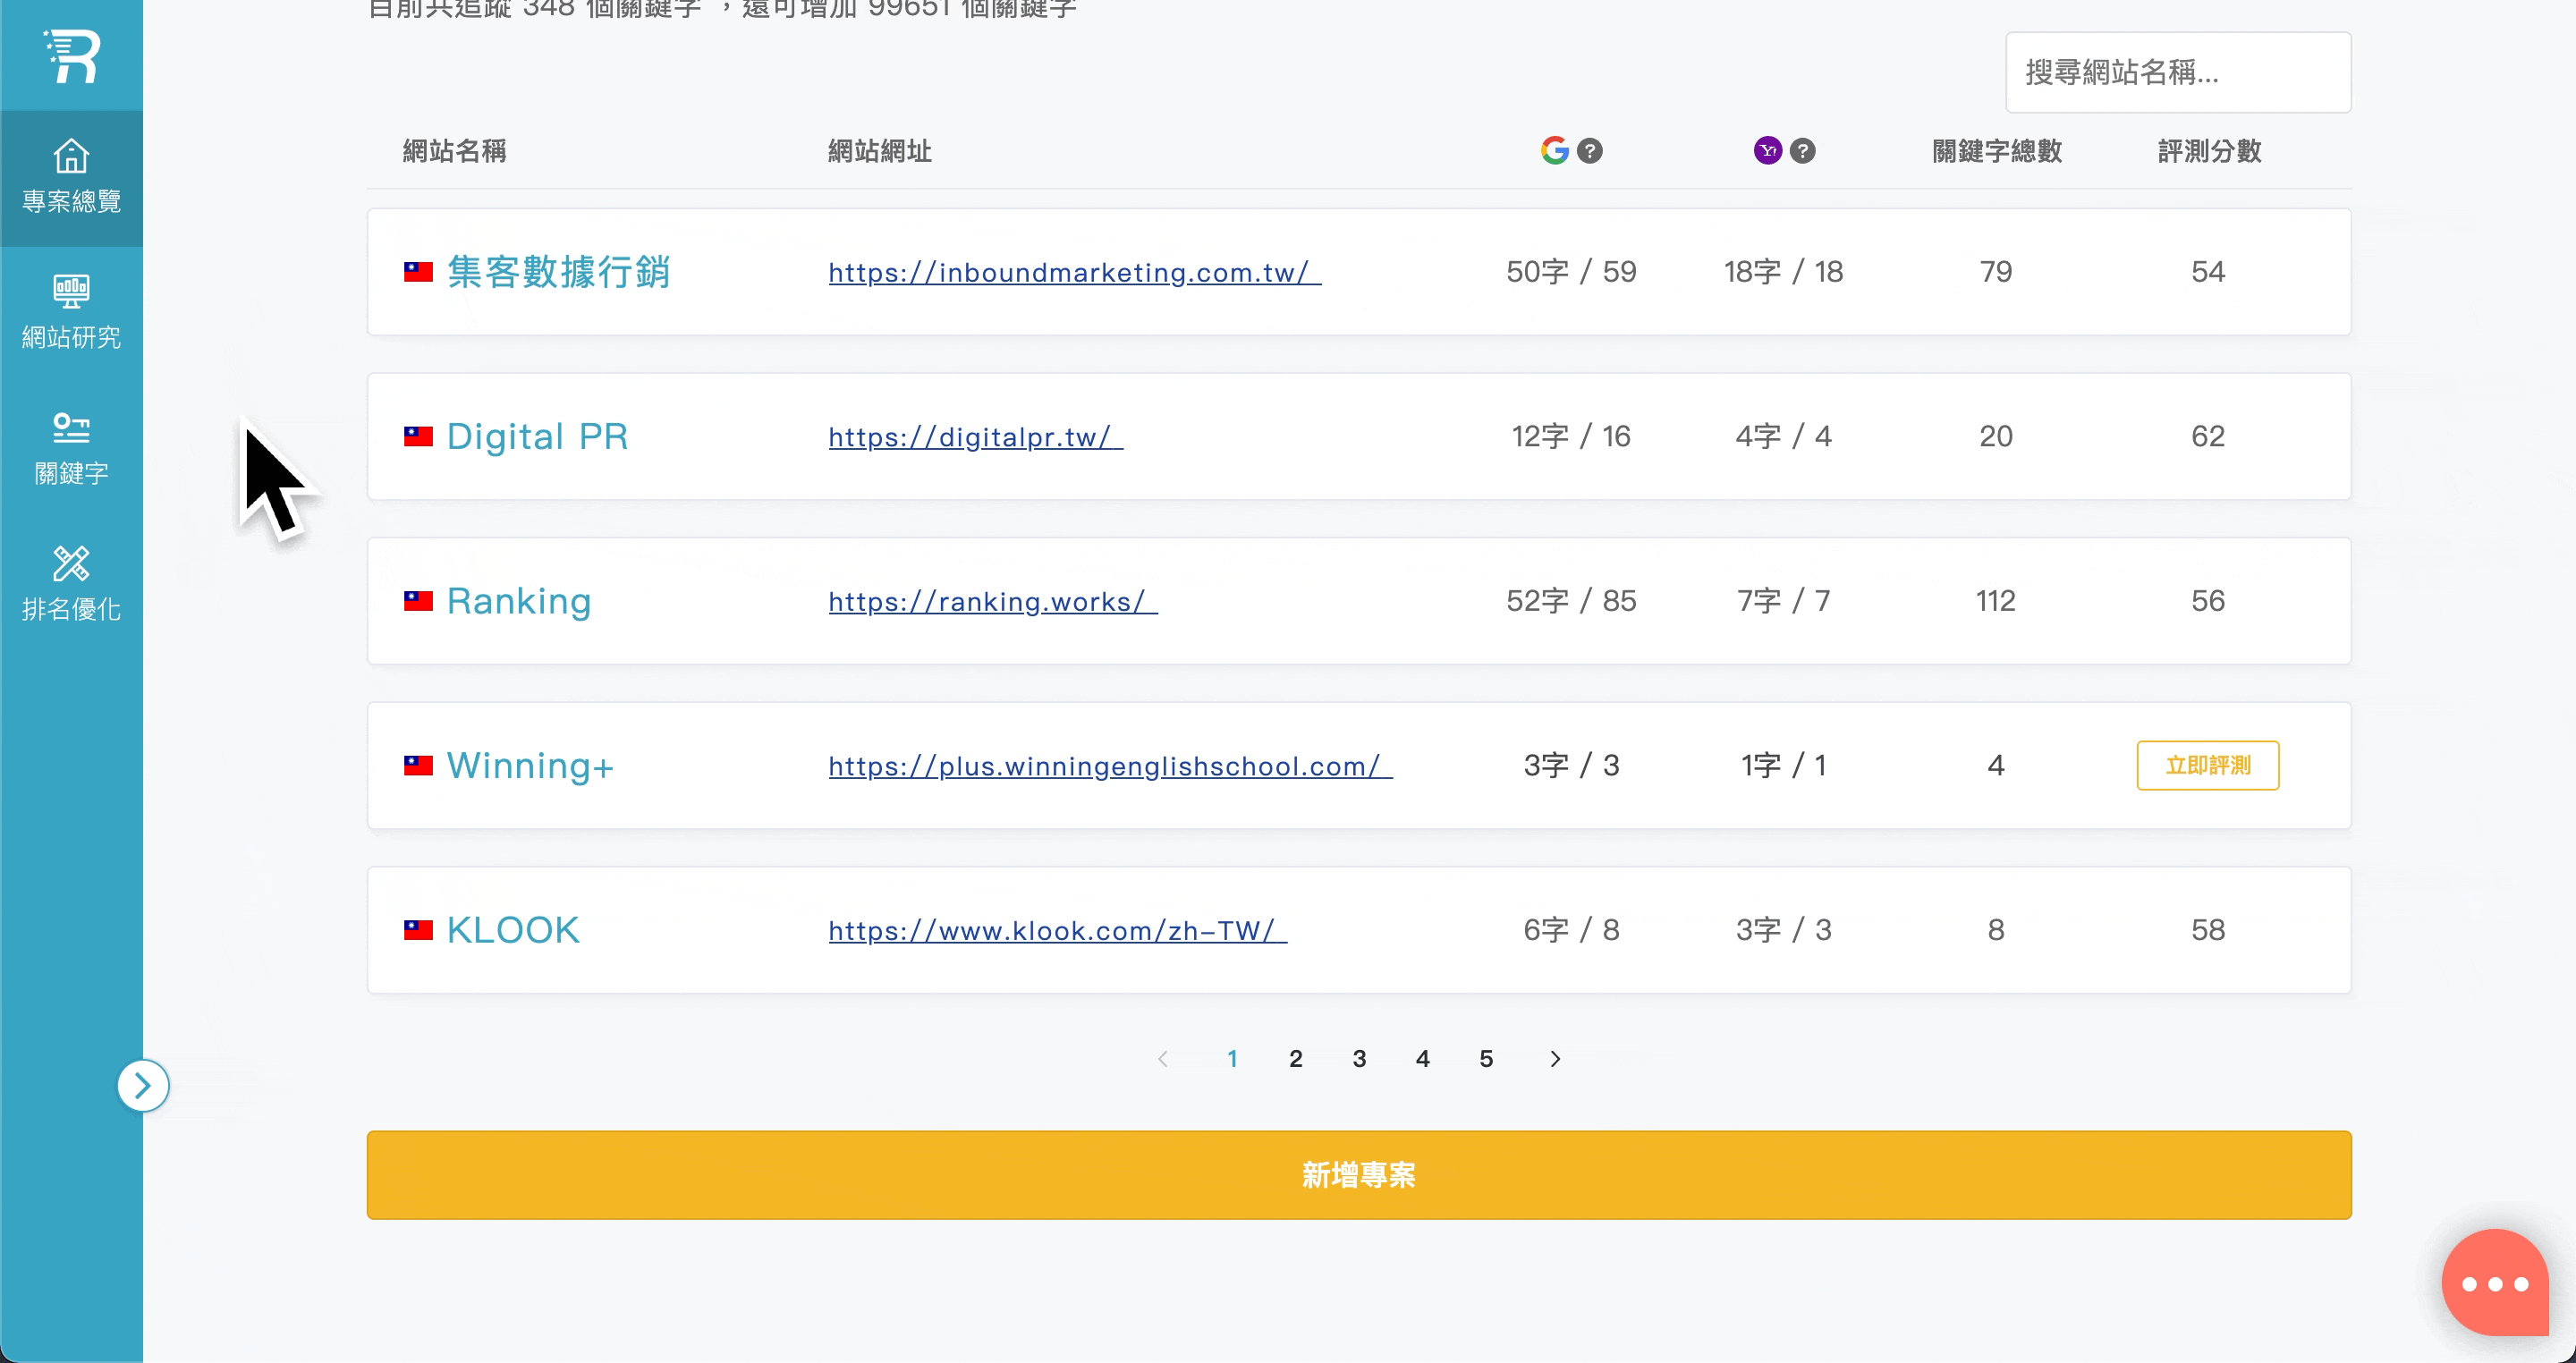This screenshot has height=1363, width=2576.
Task: Open the 專案總覽 home sidebar icon
Action: (x=71, y=176)
